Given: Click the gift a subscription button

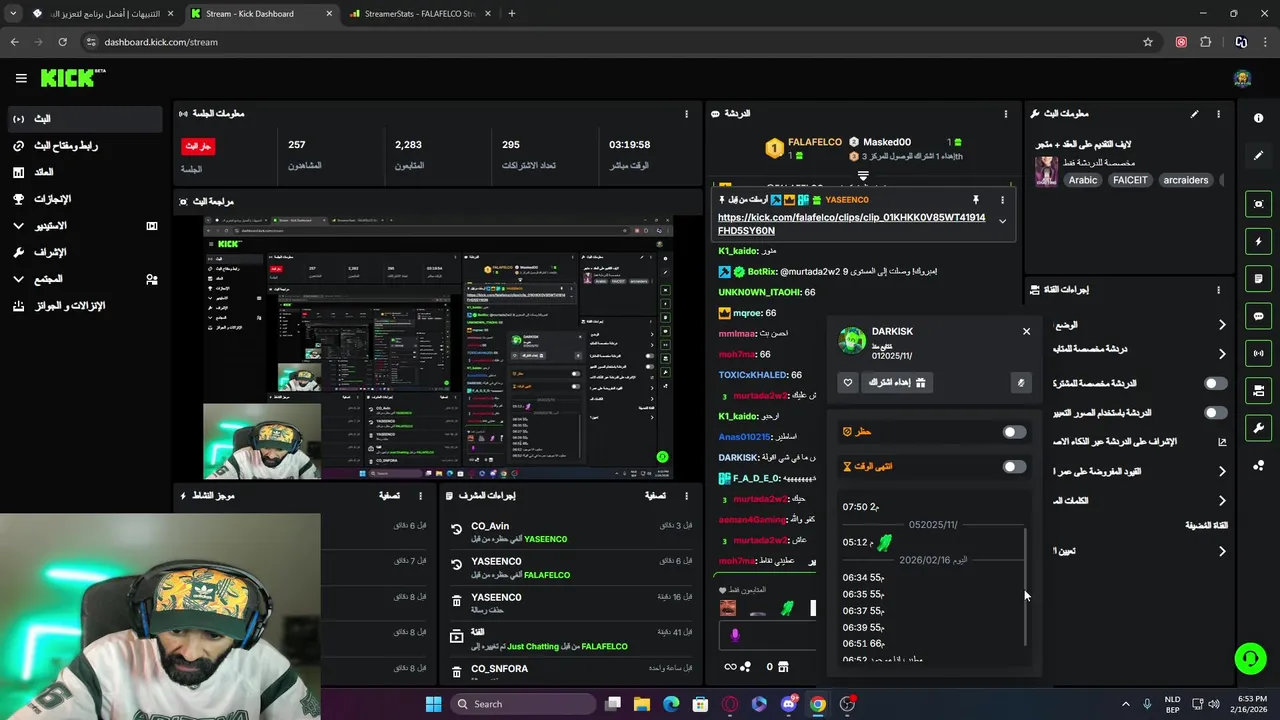Looking at the screenshot, I should coord(897,382).
